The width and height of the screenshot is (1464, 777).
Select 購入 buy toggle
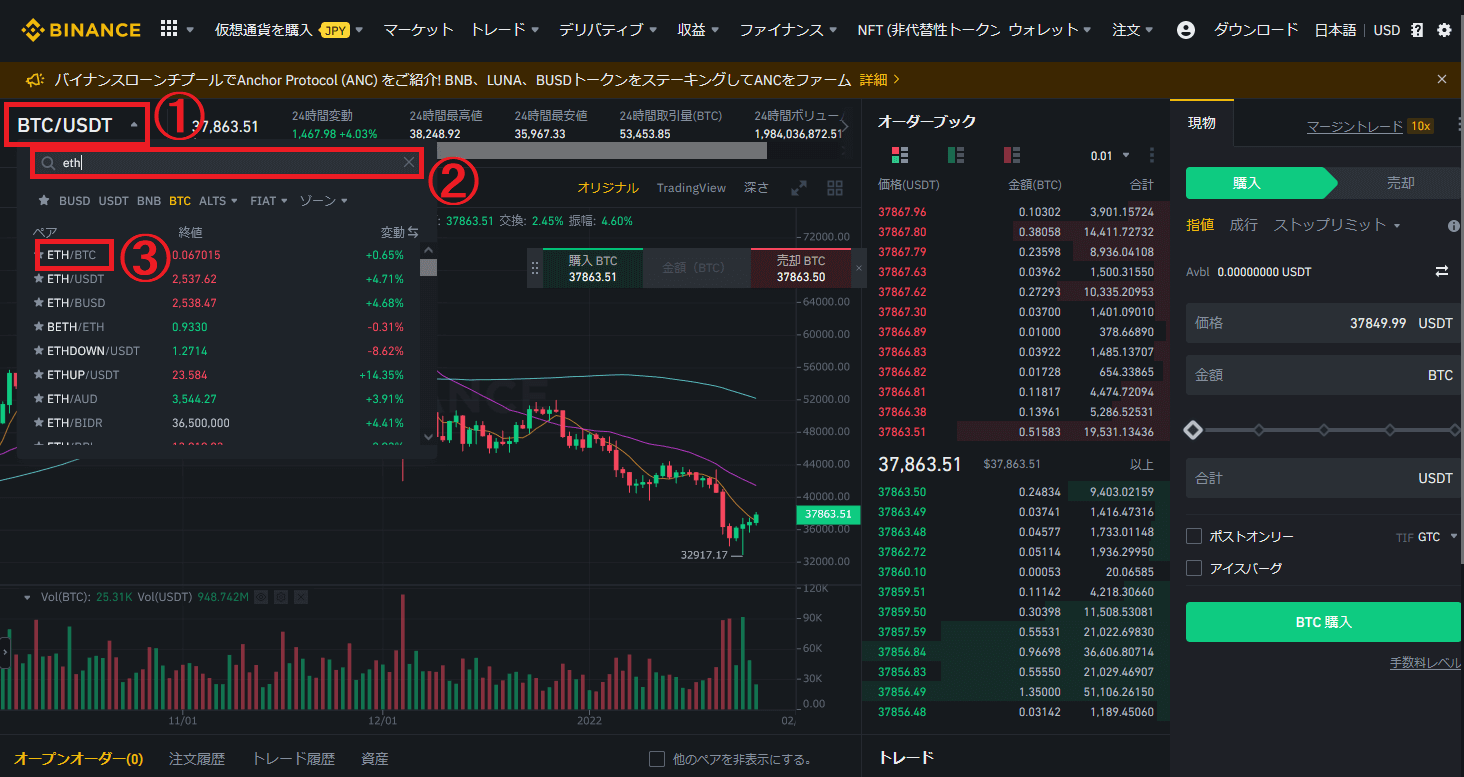coord(1255,184)
